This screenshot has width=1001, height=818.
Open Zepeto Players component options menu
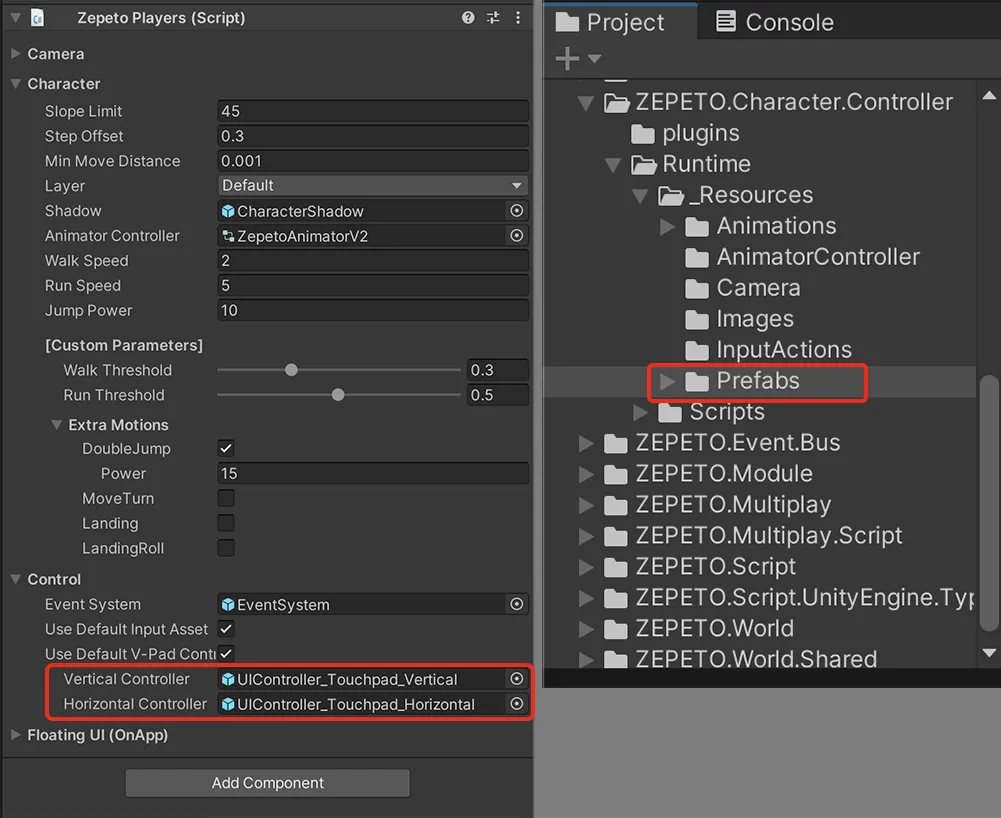point(518,18)
